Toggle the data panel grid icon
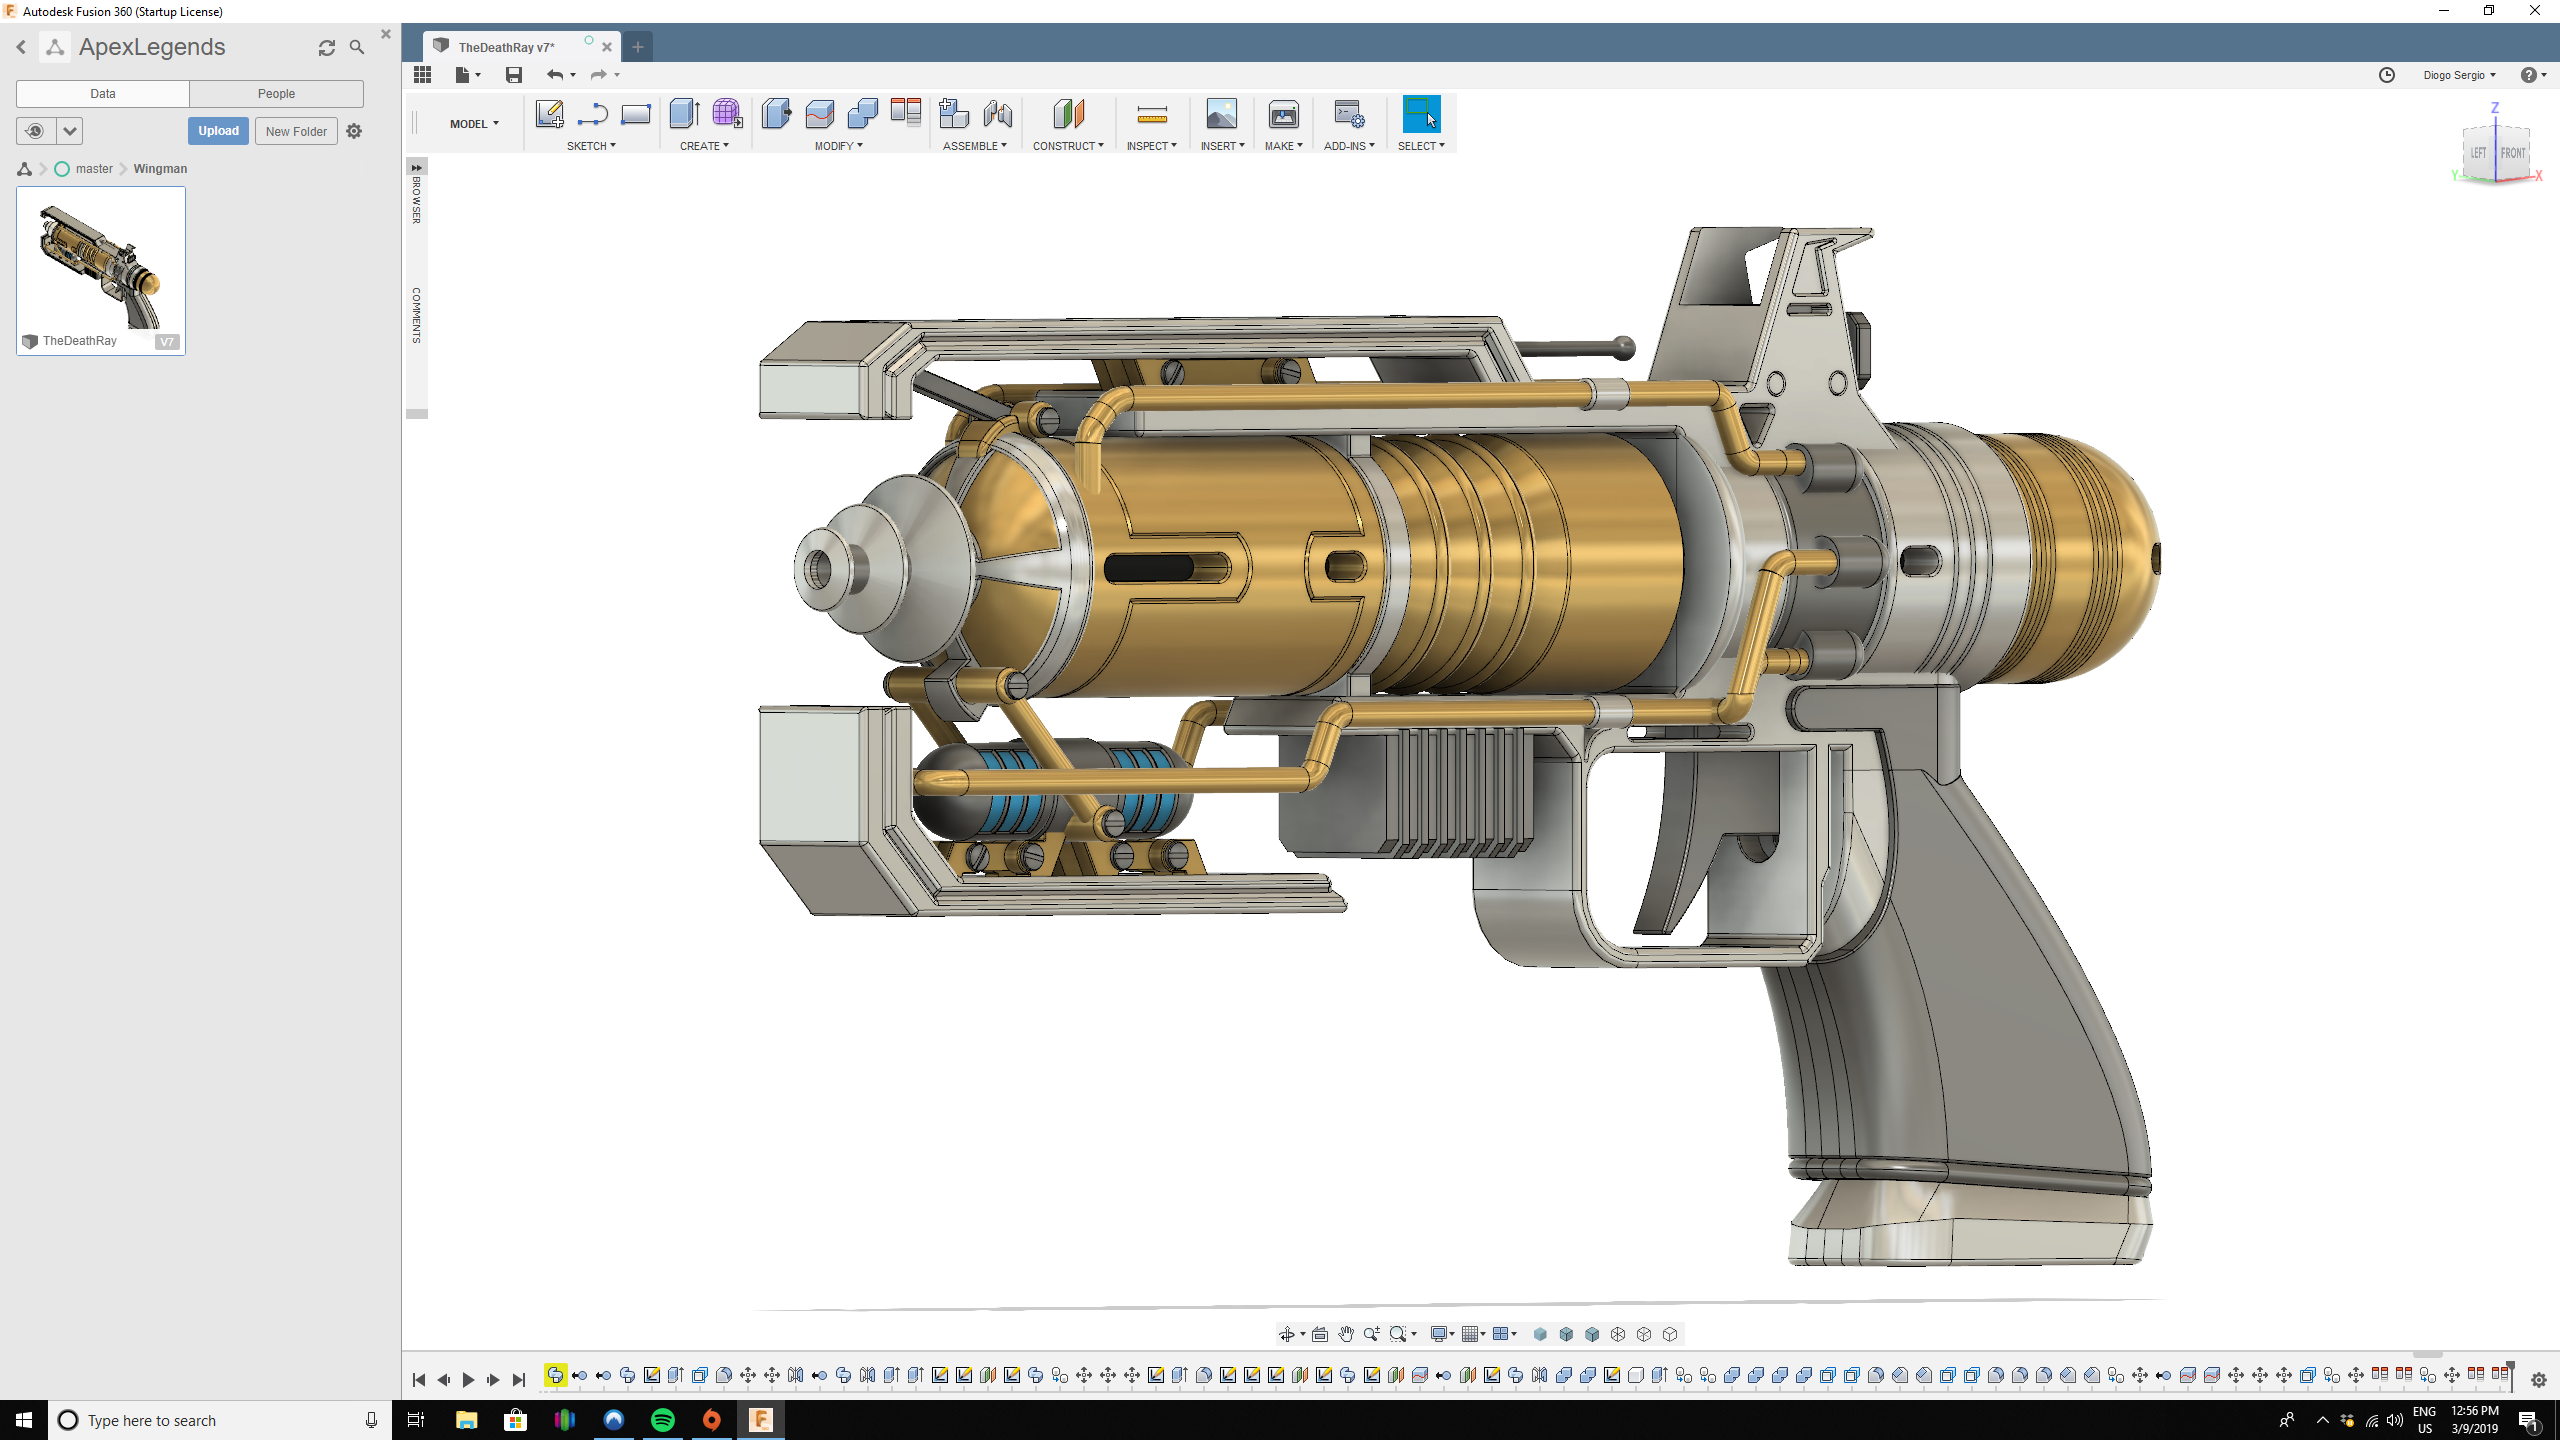 (422, 75)
